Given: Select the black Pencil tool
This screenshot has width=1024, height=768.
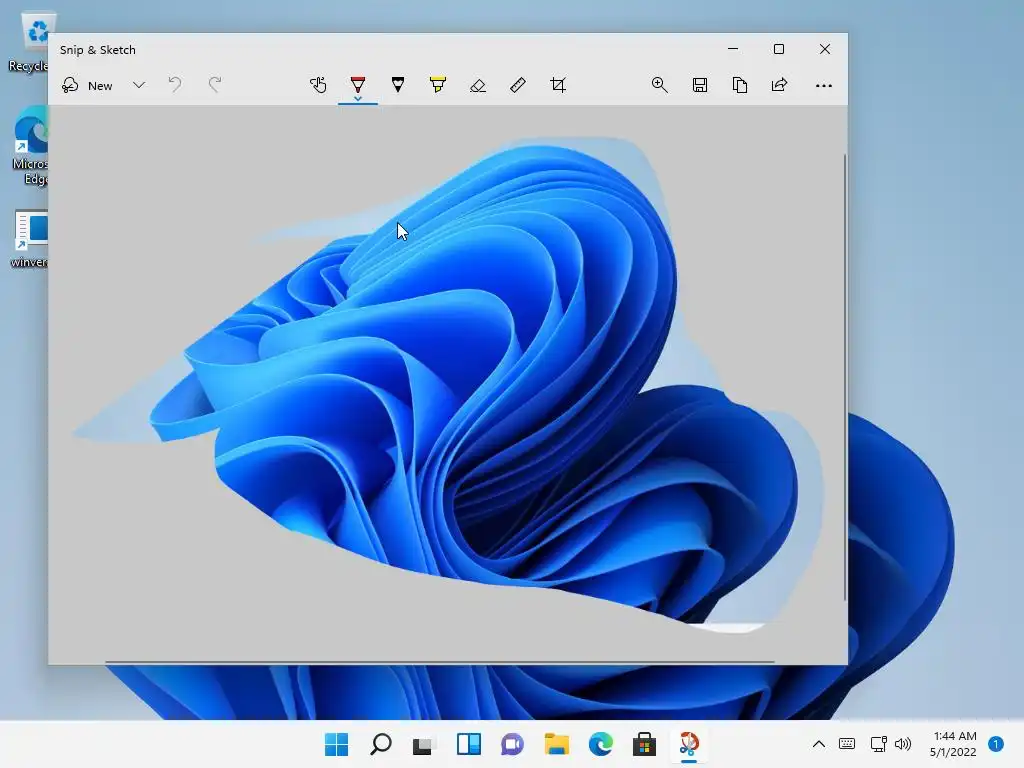Looking at the screenshot, I should 398,85.
